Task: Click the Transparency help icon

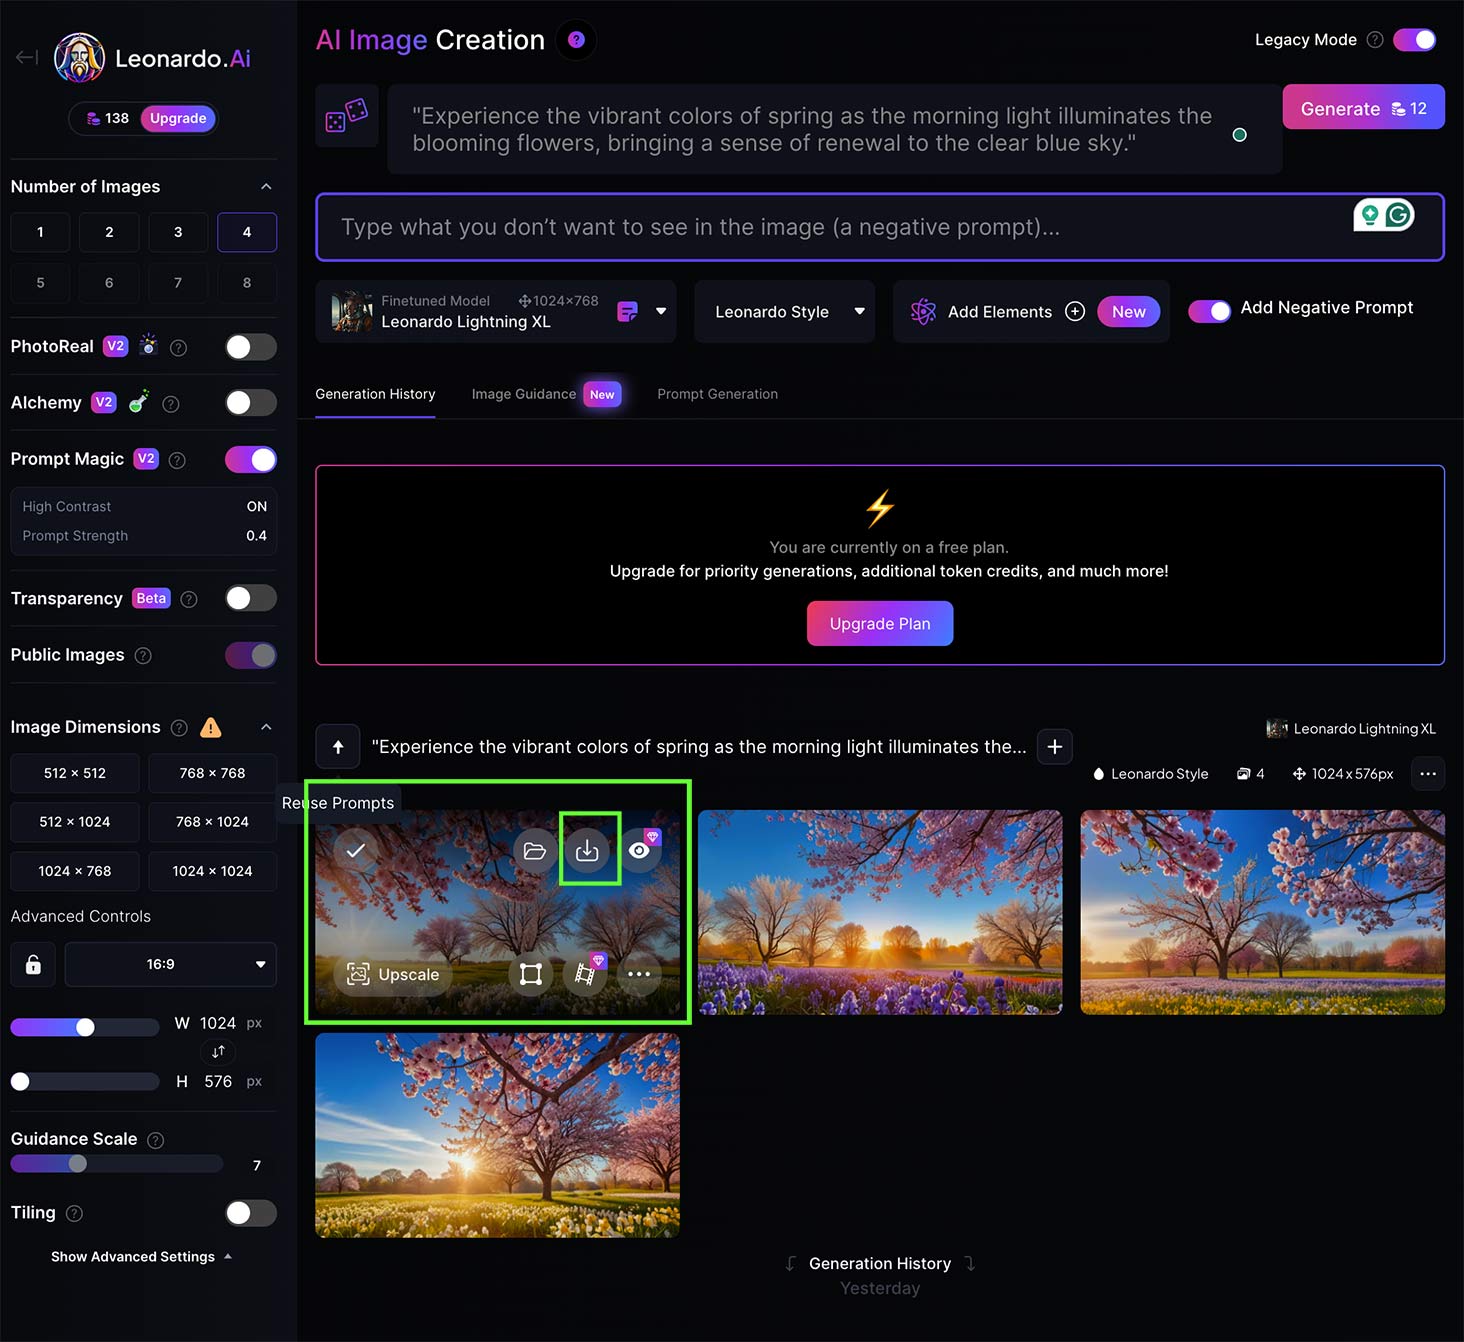Action: pos(189,599)
